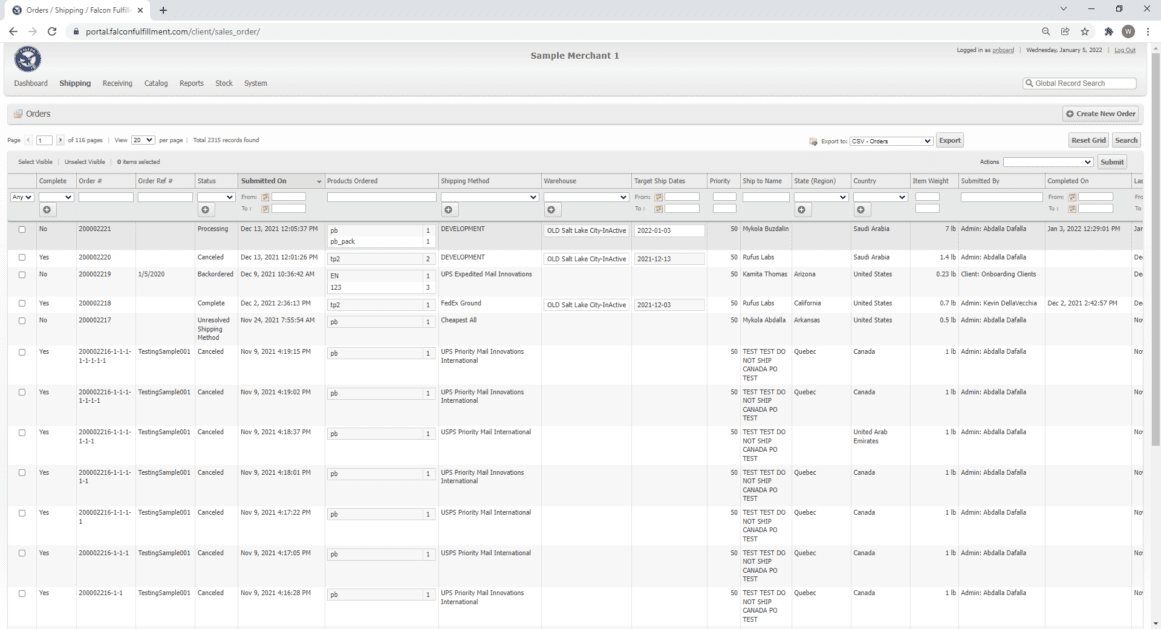Image resolution: width=1161 pixels, height=629 pixels.
Task: Select checkbox for order 200002221
Action: (21, 229)
